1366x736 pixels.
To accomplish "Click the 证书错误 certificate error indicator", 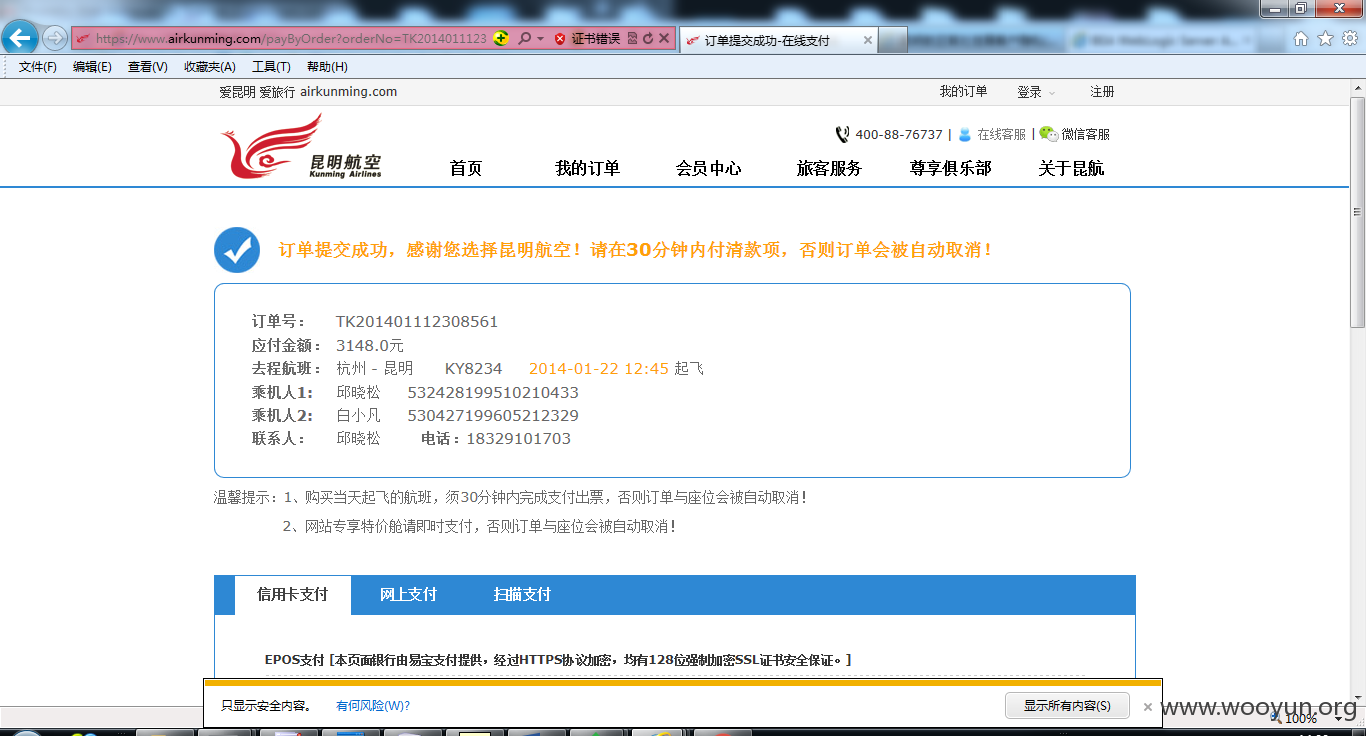I will coord(588,39).
